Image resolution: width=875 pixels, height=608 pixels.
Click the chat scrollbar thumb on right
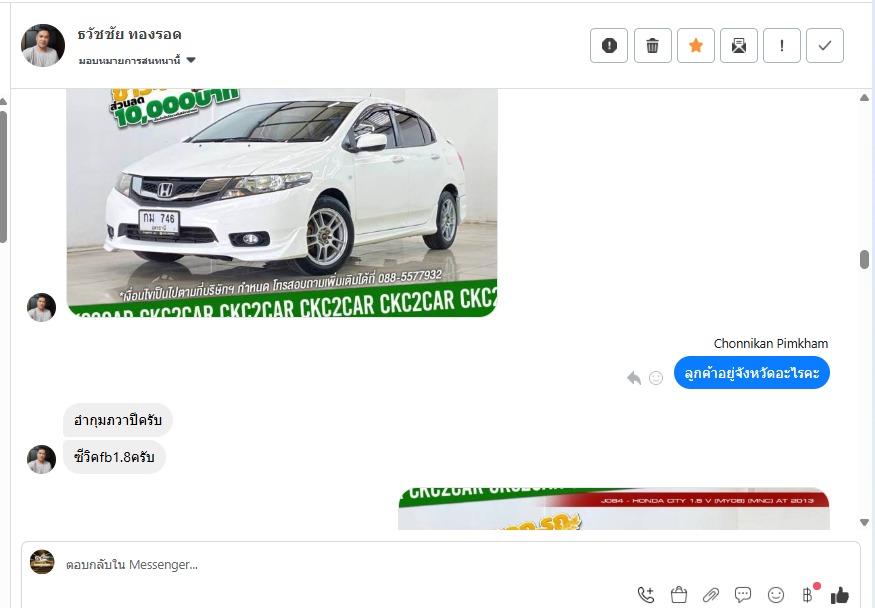coord(864,259)
